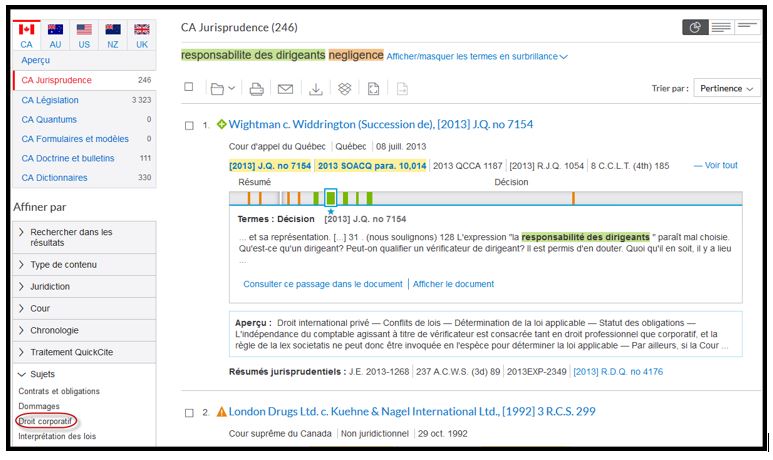
Task: Filter by Dommages subject
Action: (39, 406)
